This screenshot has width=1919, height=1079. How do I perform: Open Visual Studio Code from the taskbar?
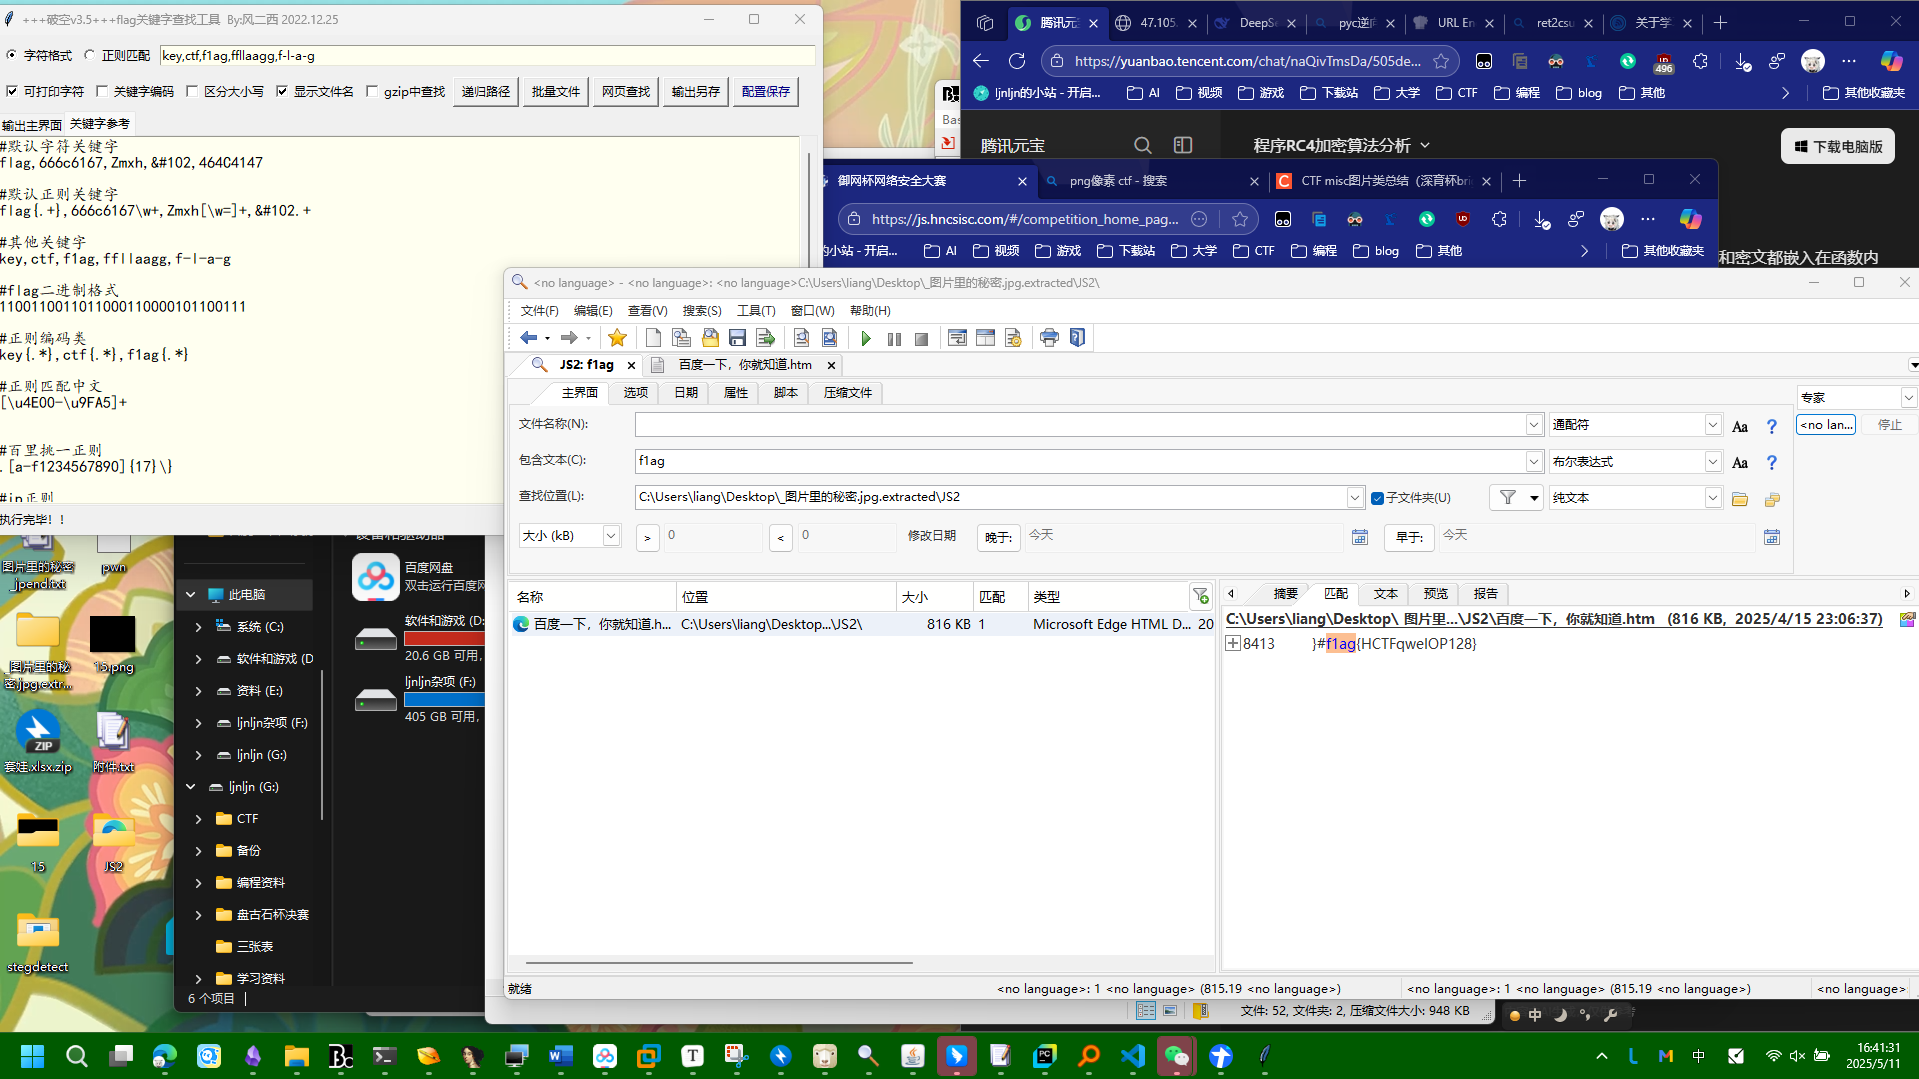point(1133,1056)
